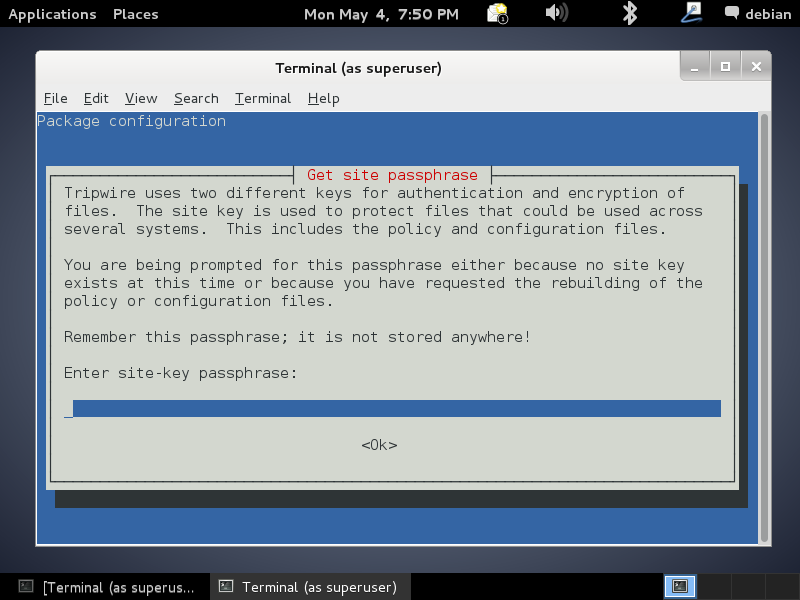Select the first workspace in the switcher
This screenshot has height=600, width=800.
click(x=680, y=586)
